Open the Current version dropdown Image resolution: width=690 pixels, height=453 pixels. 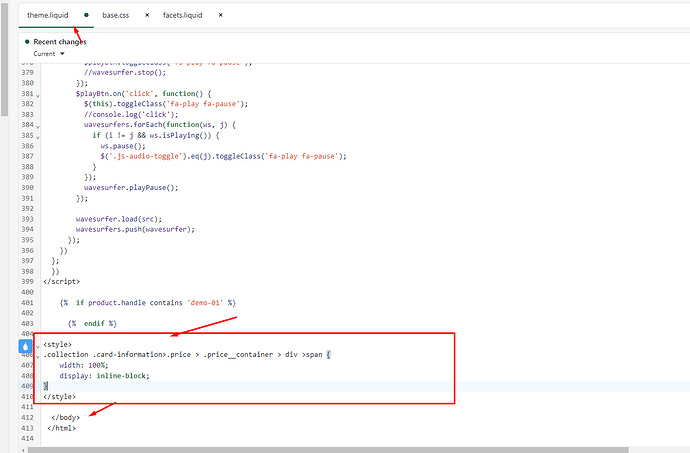(45, 54)
